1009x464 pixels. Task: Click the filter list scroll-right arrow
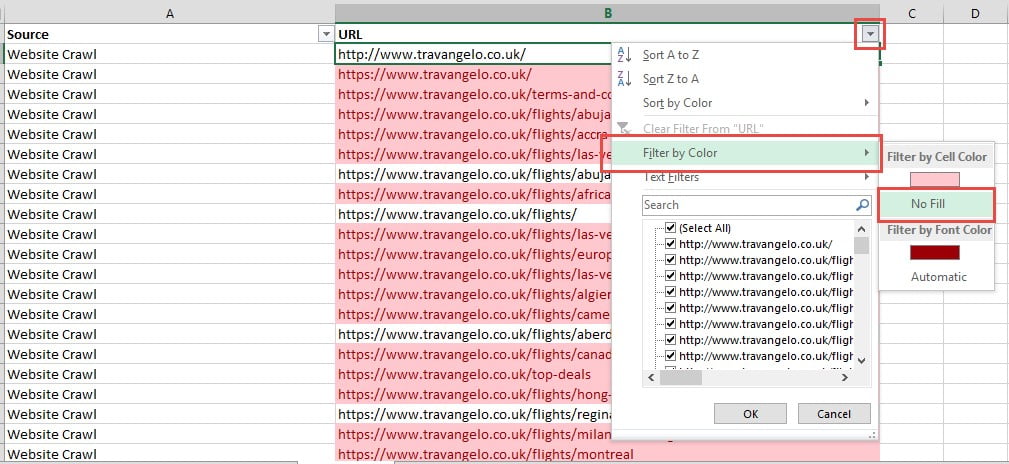point(845,378)
